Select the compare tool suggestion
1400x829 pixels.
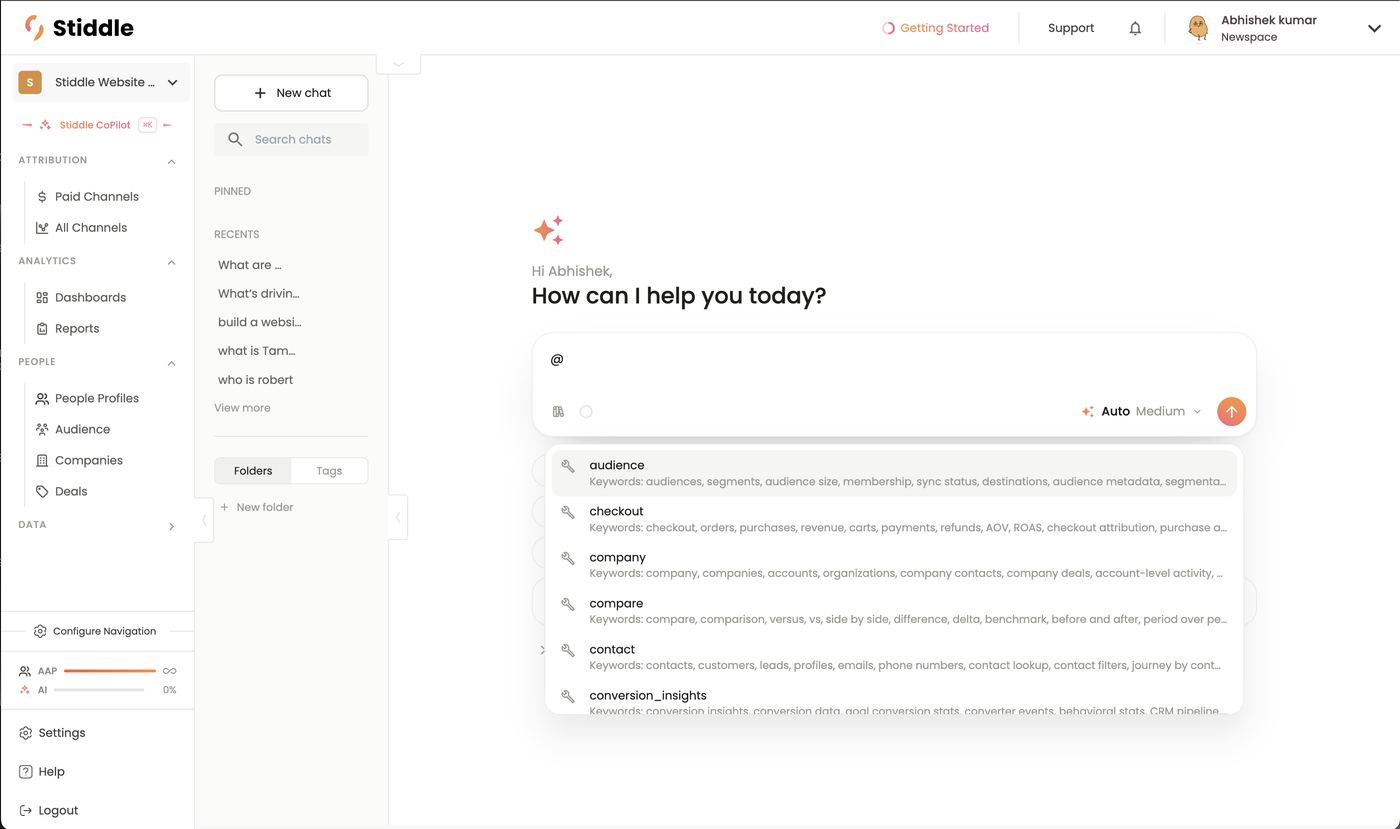click(x=894, y=611)
